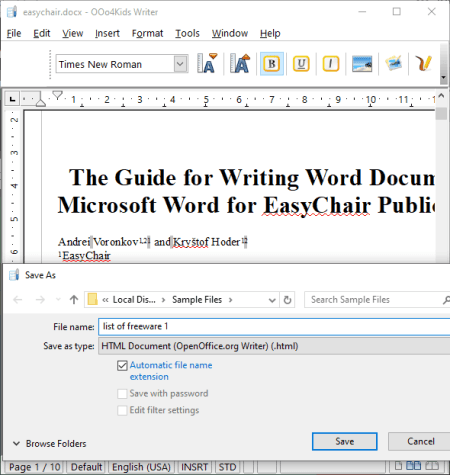This screenshot has width=450, height=475.
Task: Open the Window menu
Action: pyautogui.click(x=230, y=33)
